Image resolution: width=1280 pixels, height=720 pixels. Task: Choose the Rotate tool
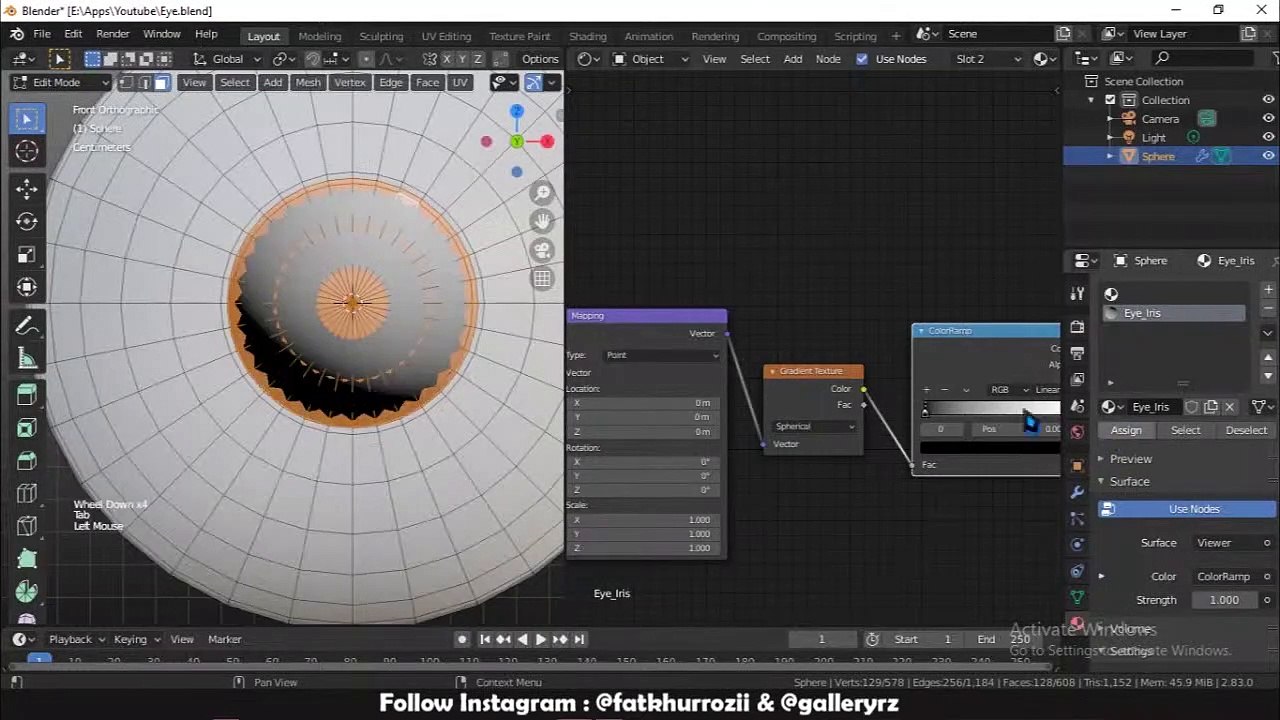tap(27, 221)
